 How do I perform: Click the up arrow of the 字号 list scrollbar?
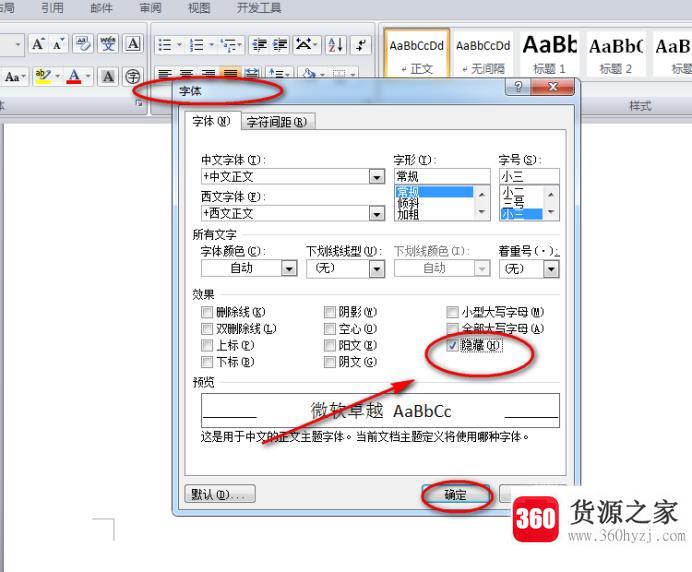pos(550,194)
